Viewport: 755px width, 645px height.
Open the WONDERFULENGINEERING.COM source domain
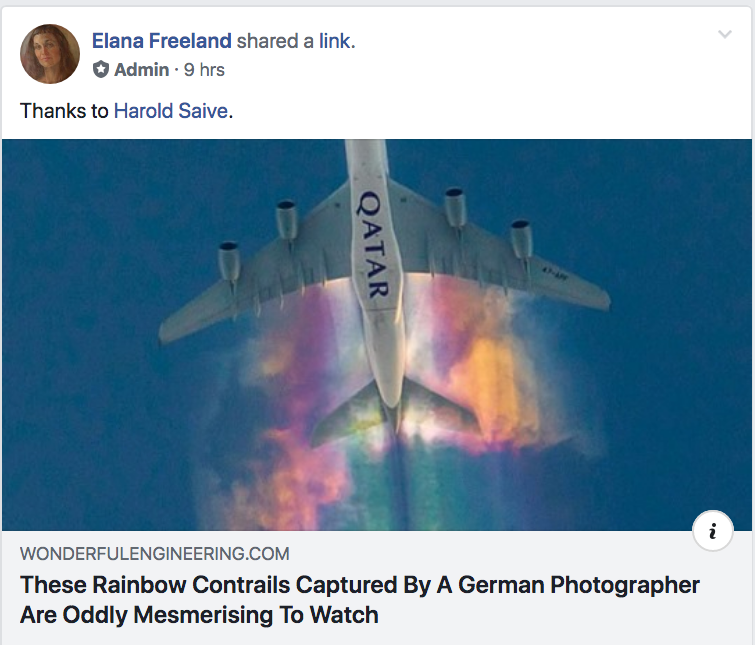tap(154, 554)
